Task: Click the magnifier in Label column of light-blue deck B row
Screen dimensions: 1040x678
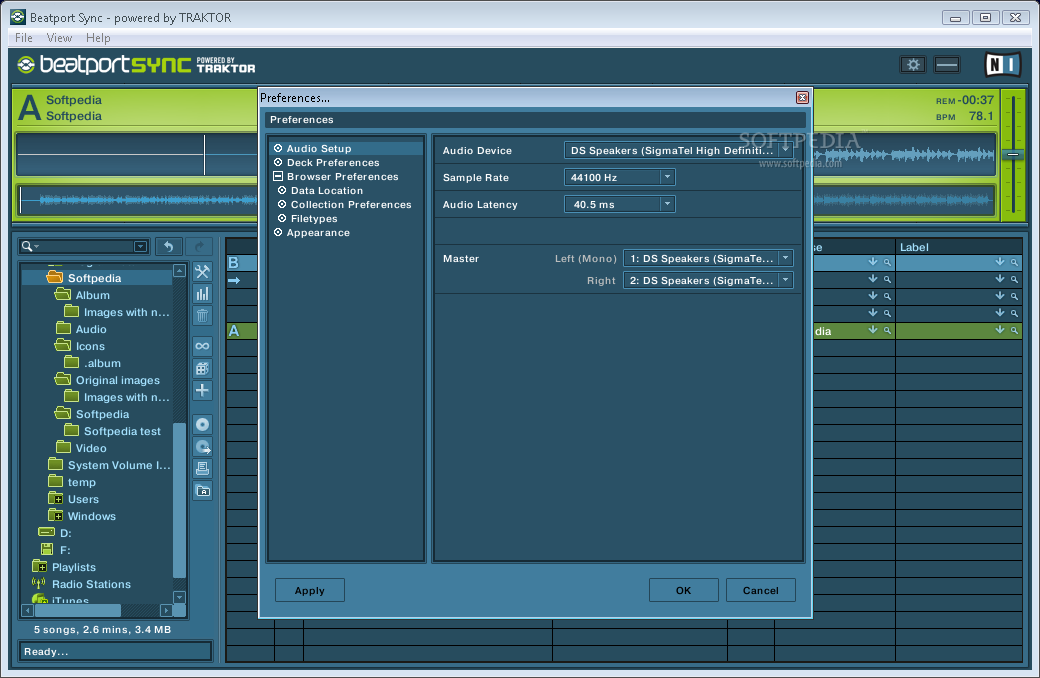Action: [x=1014, y=263]
